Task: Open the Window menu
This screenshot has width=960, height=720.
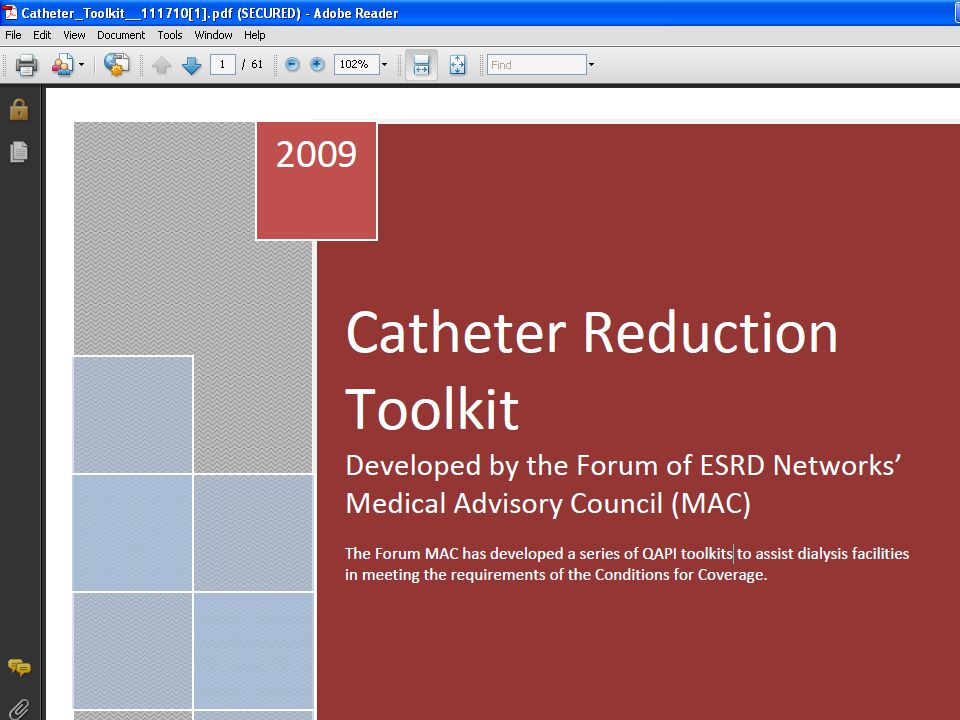Action: (213, 35)
